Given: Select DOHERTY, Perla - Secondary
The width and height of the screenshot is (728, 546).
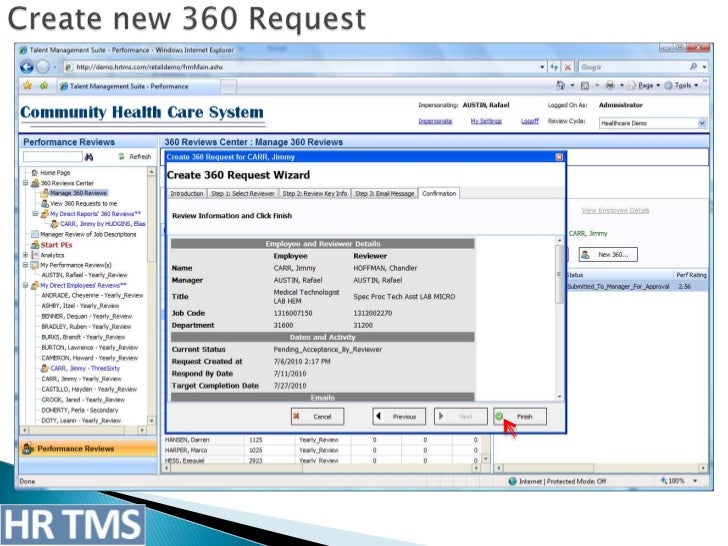Looking at the screenshot, I should (x=80, y=410).
